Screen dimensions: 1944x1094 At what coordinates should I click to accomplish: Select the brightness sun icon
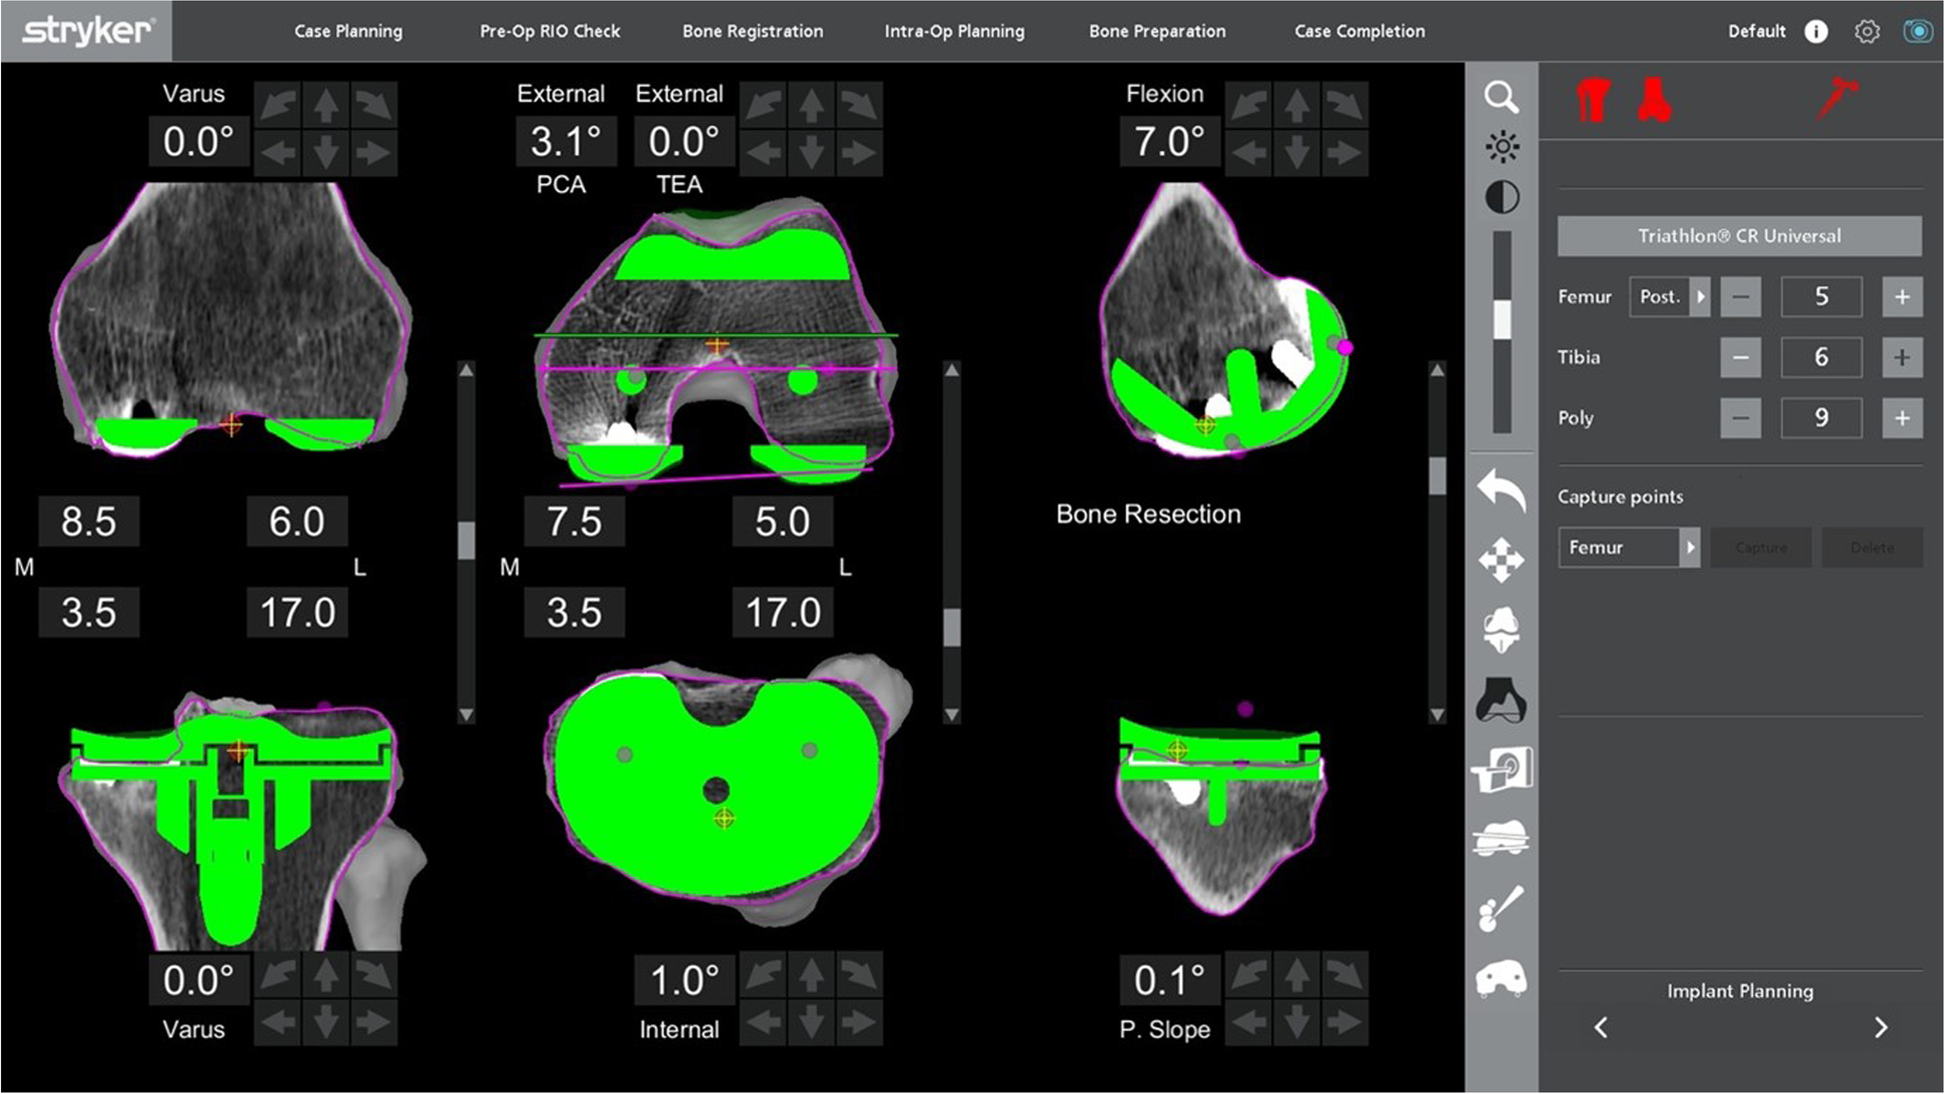(x=1501, y=147)
